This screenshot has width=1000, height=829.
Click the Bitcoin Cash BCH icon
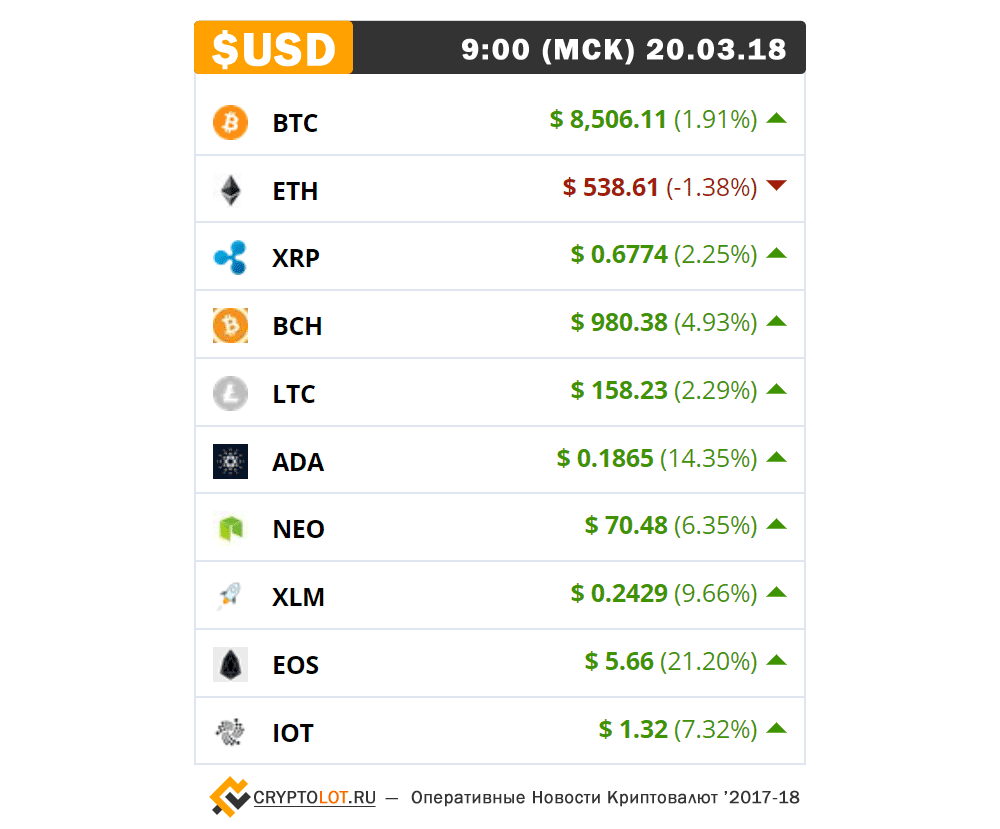point(230,326)
